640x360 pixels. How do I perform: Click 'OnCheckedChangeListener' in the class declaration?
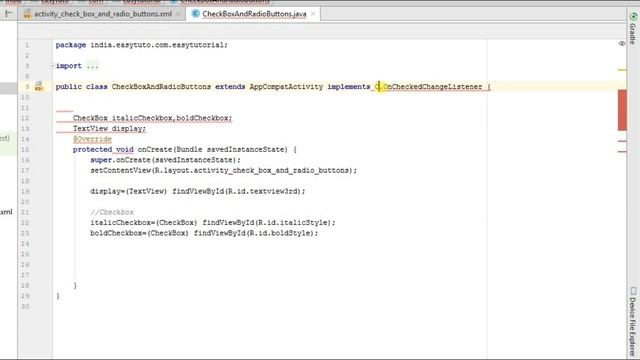point(433,87)
